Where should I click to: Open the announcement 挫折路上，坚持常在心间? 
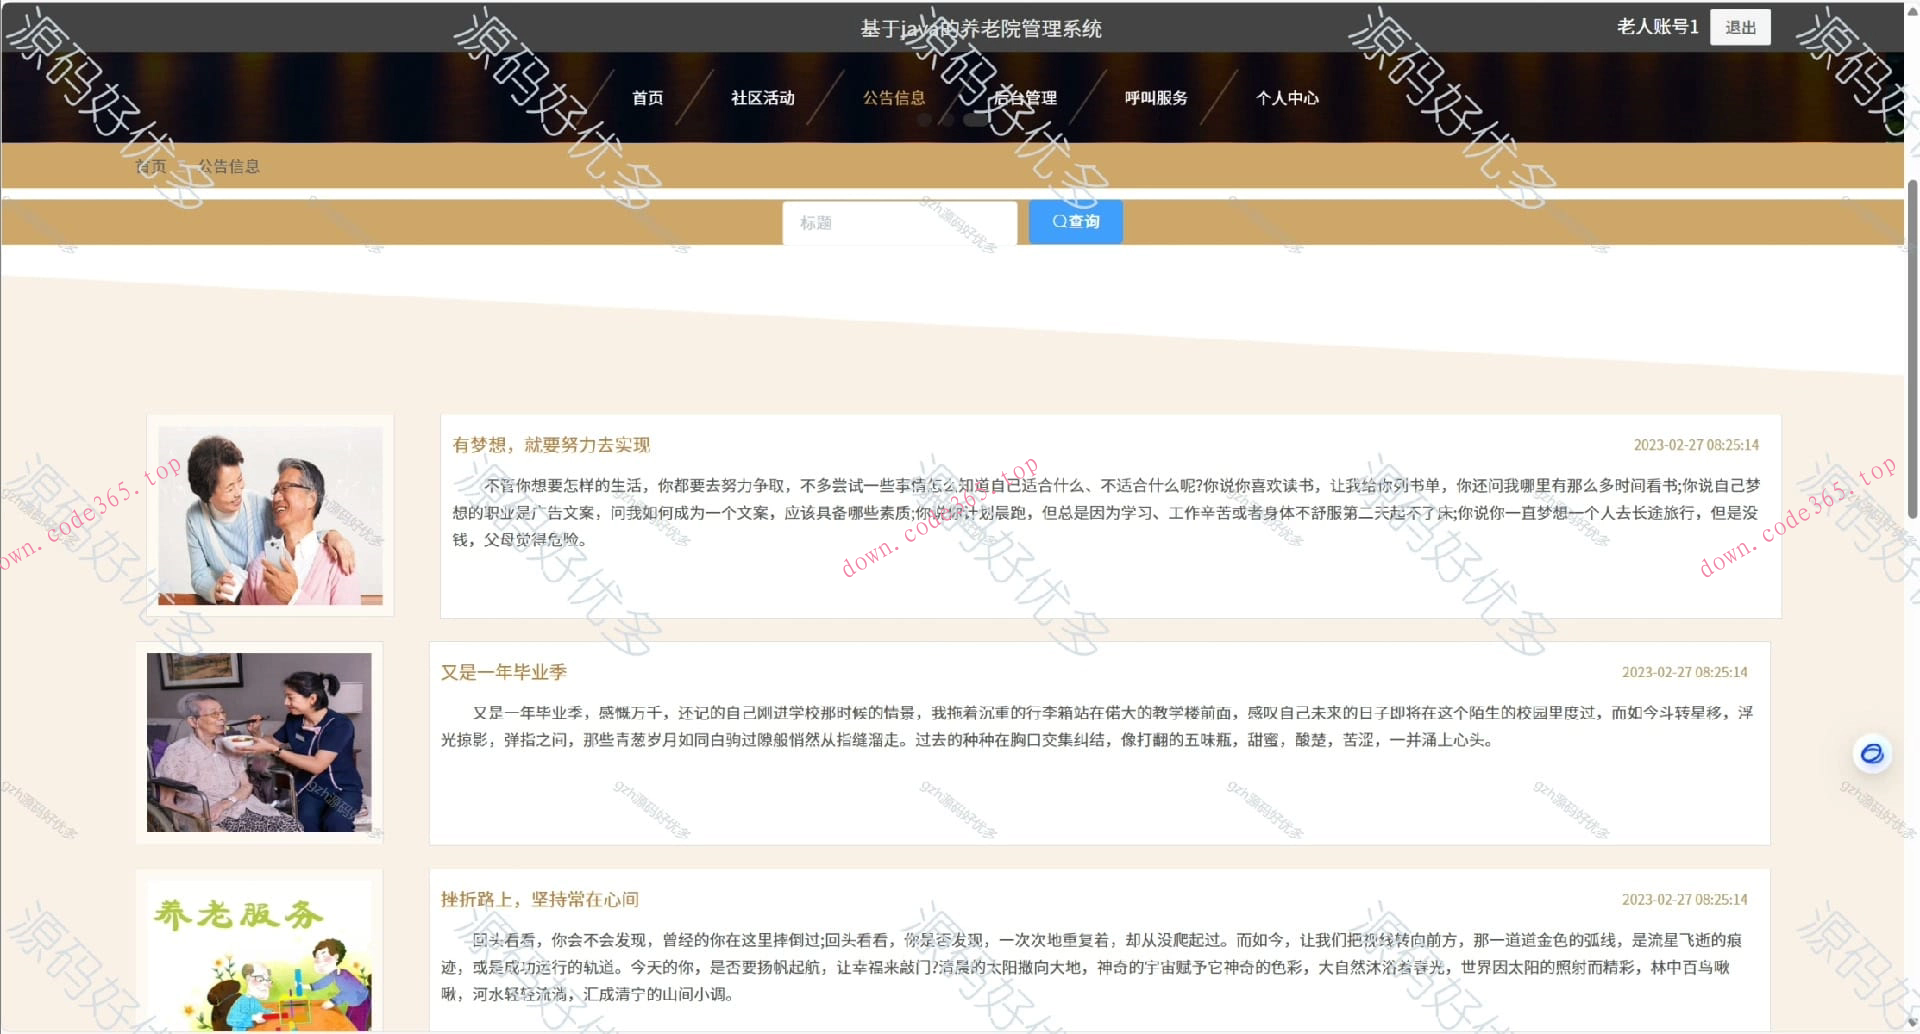[x=541, y=899]
